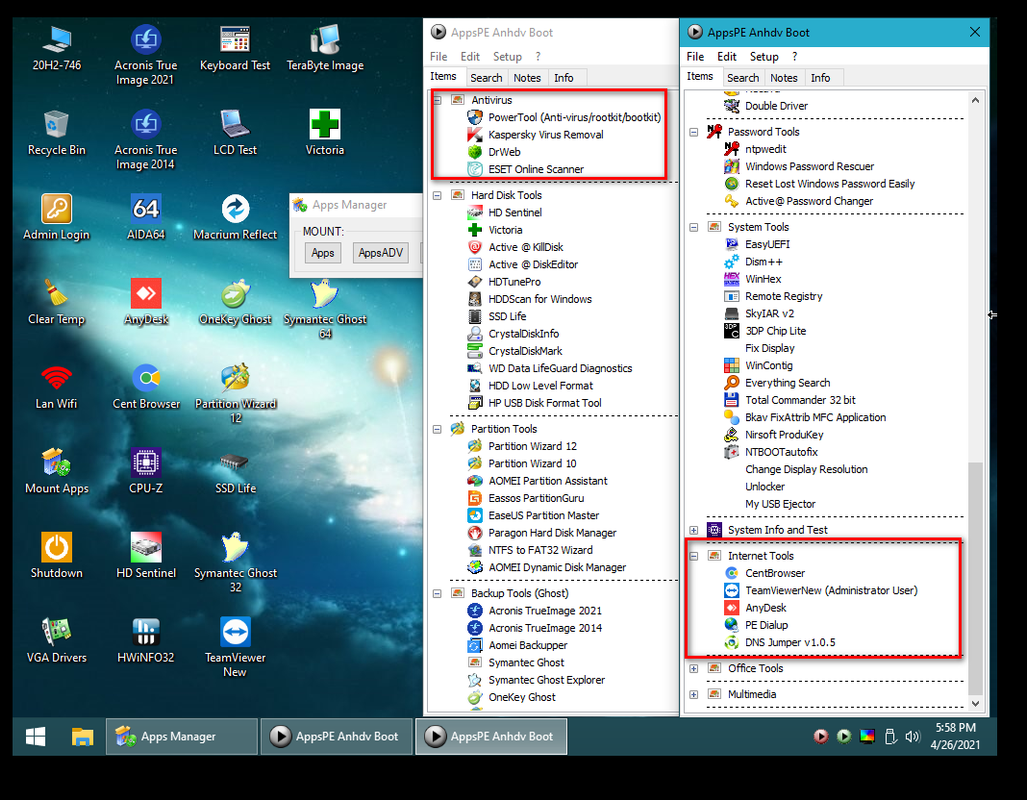Open VGA Drivers desktop icon
This screenshot has height=800, width=1027.
[56, 640]
